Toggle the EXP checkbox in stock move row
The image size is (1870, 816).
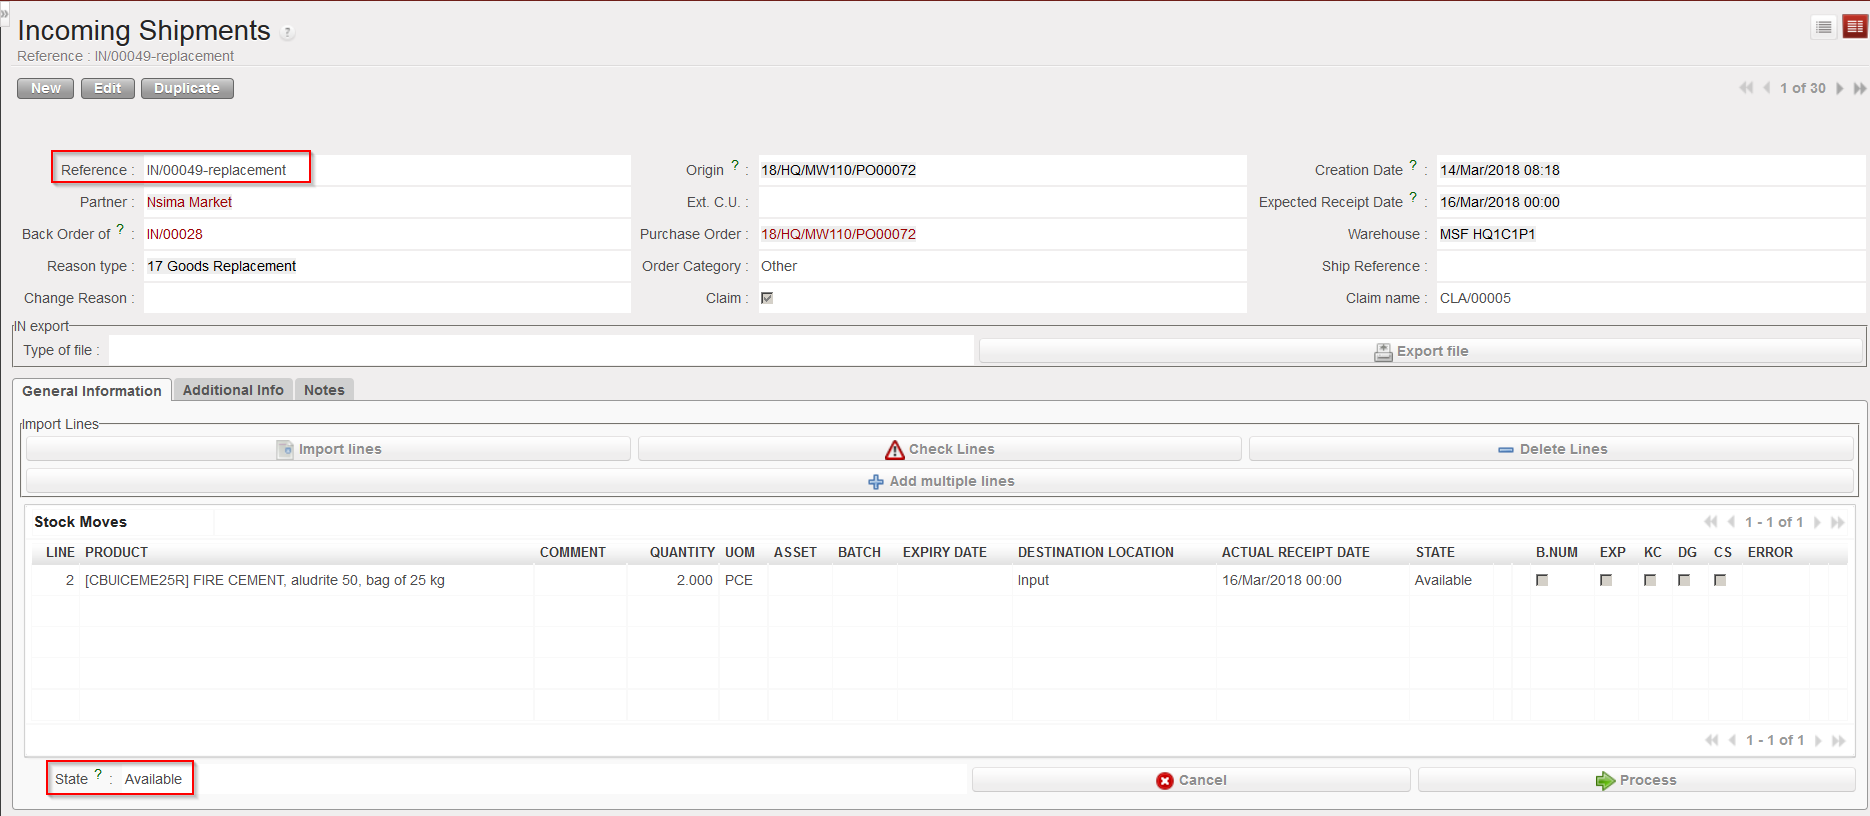[1606, 580]
